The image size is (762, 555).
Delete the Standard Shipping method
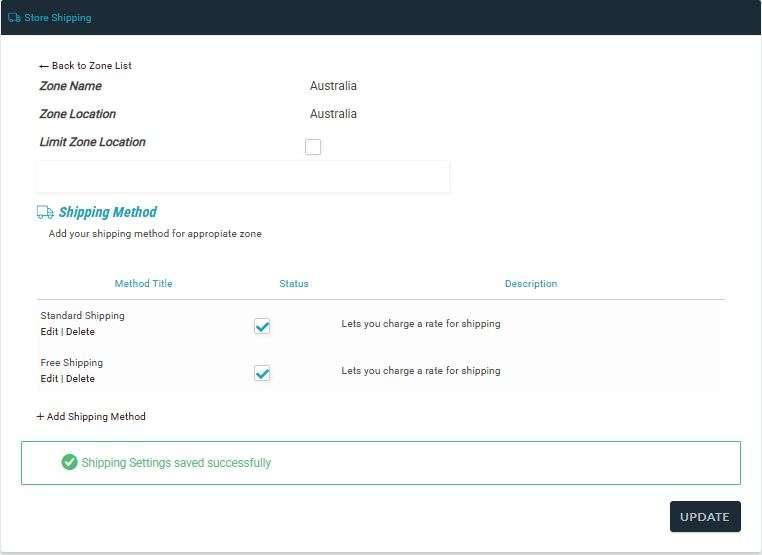point(80,332)
